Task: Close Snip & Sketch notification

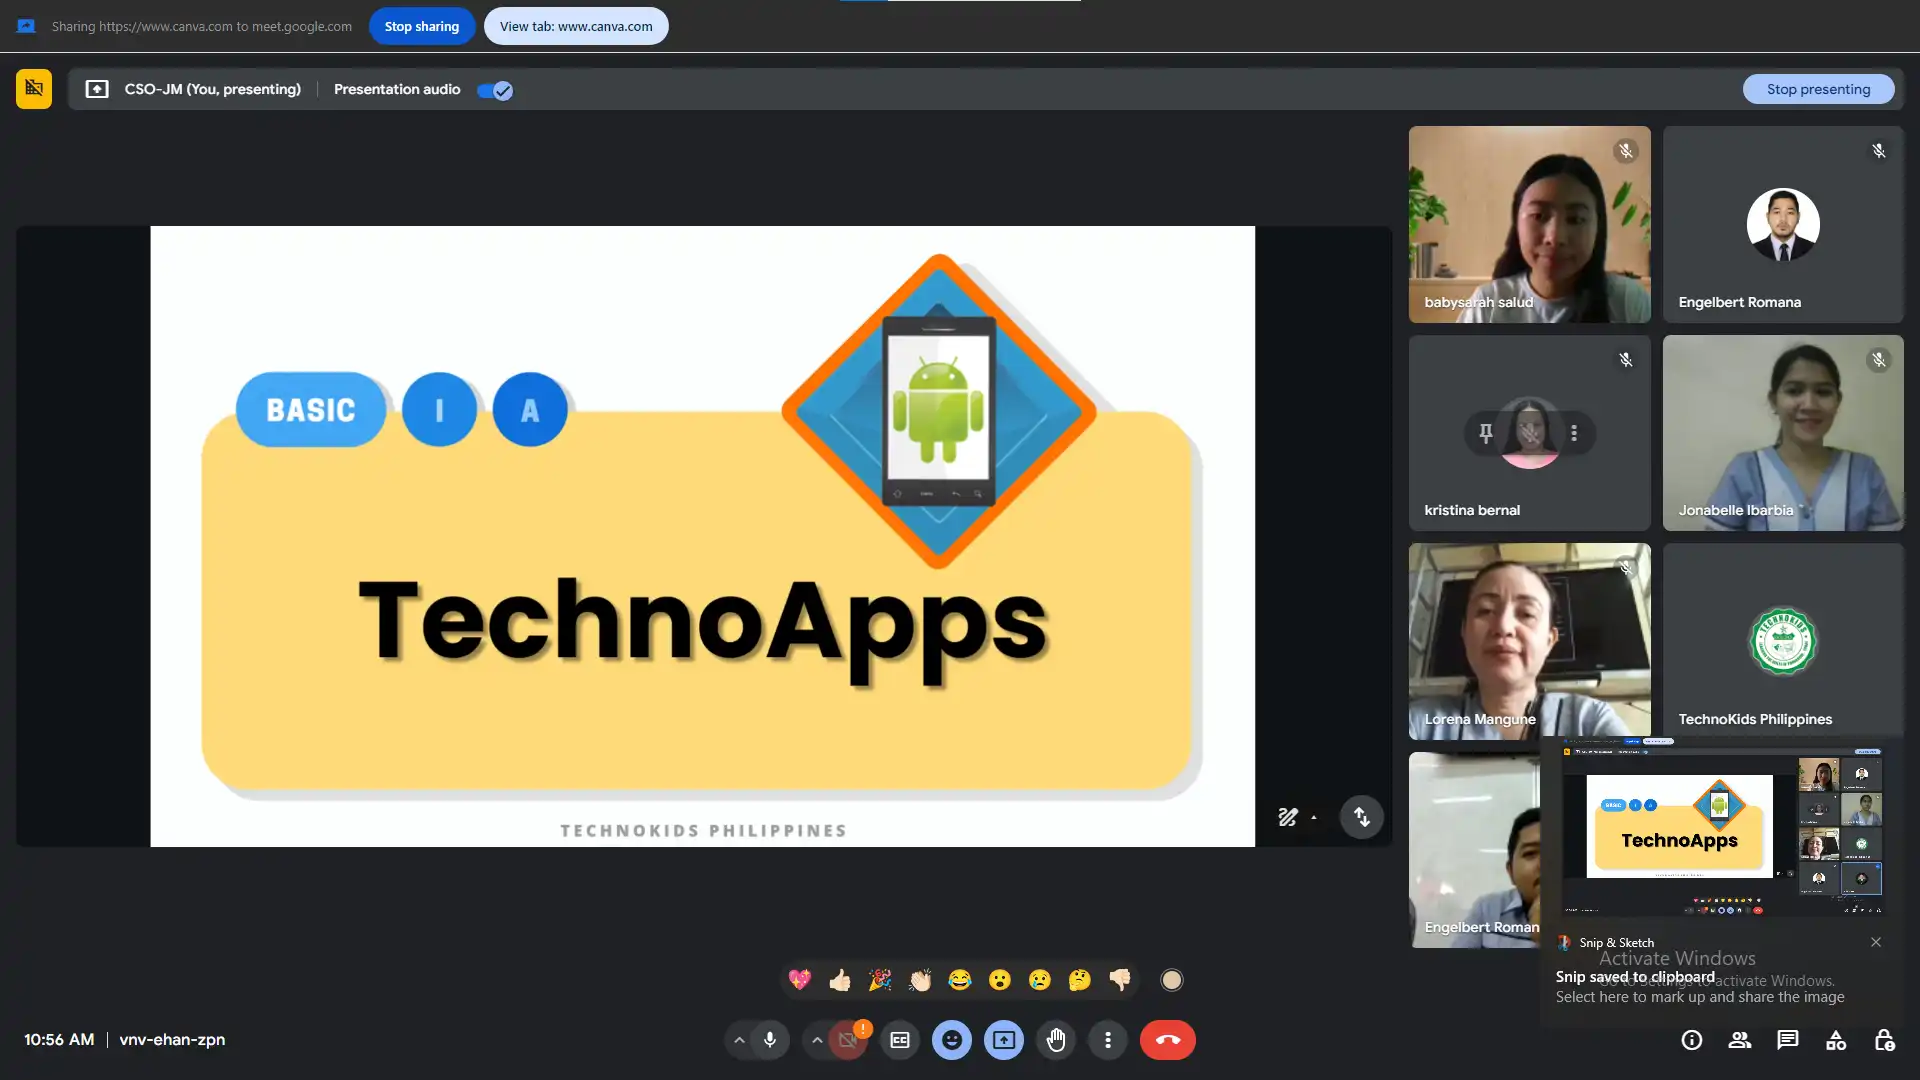Action: (x=1876, y=942)
